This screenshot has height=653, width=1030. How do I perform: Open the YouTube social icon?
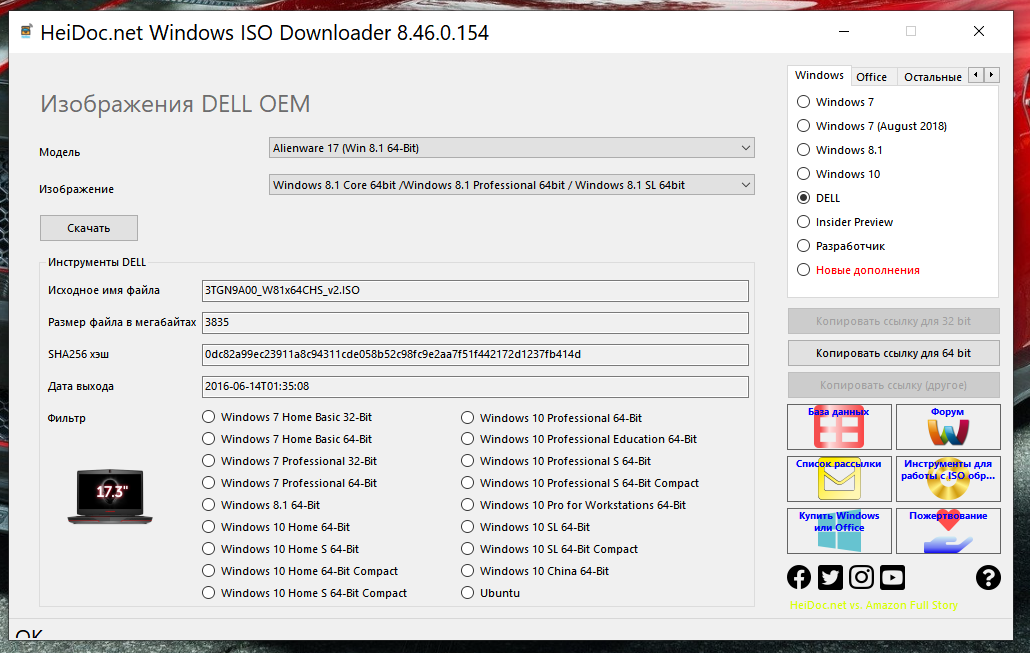[x=892, y=577]
